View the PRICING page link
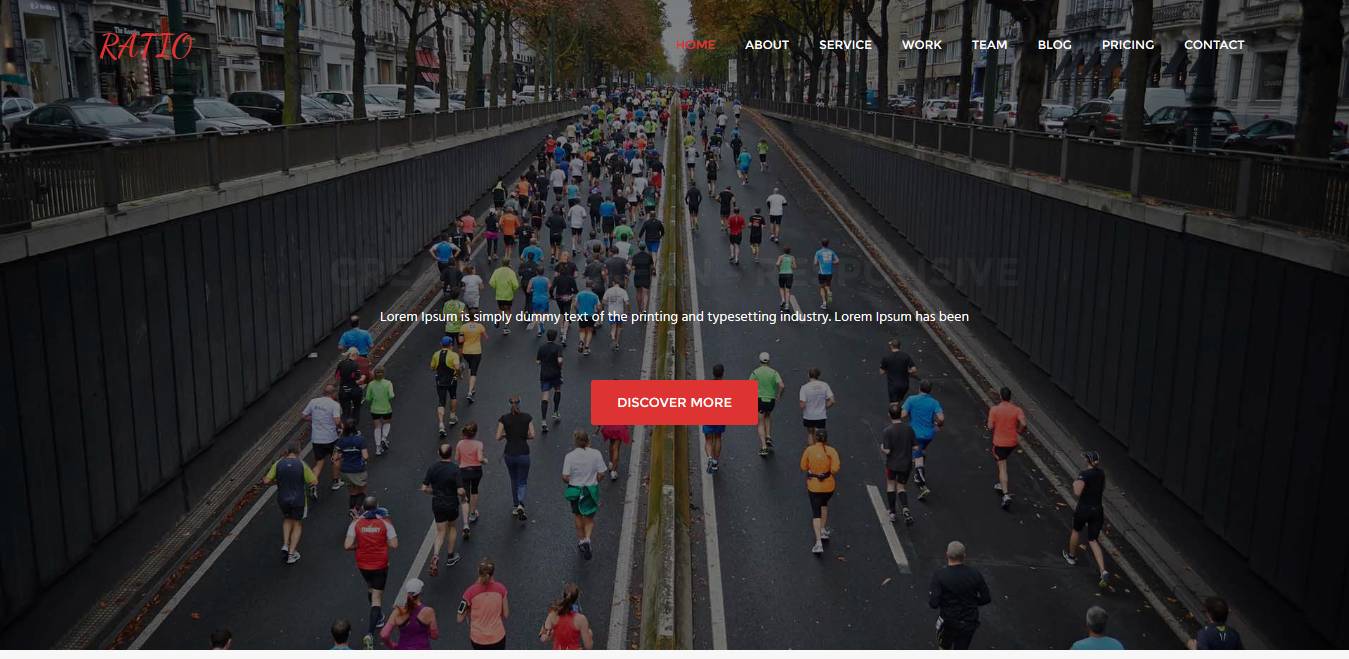 tap(1128, 45)
